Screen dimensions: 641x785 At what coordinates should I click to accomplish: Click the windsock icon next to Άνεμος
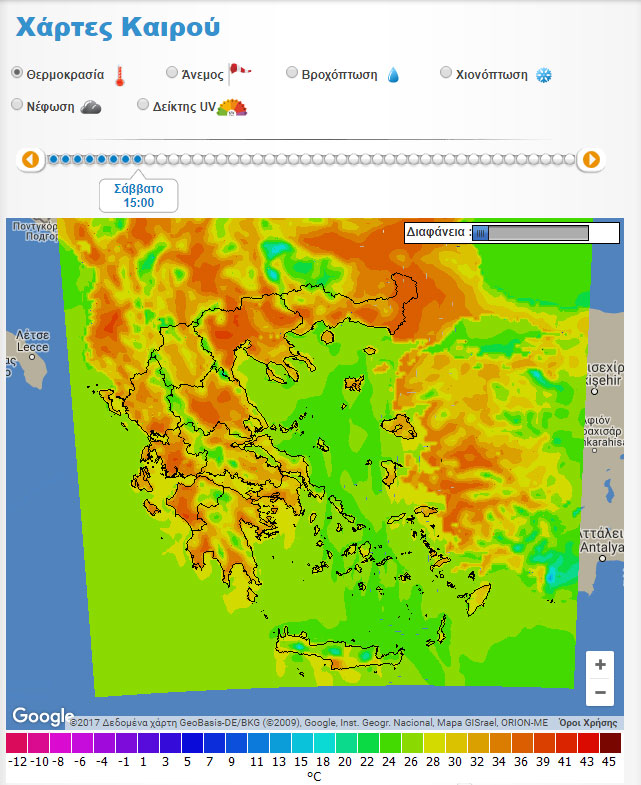240,72
